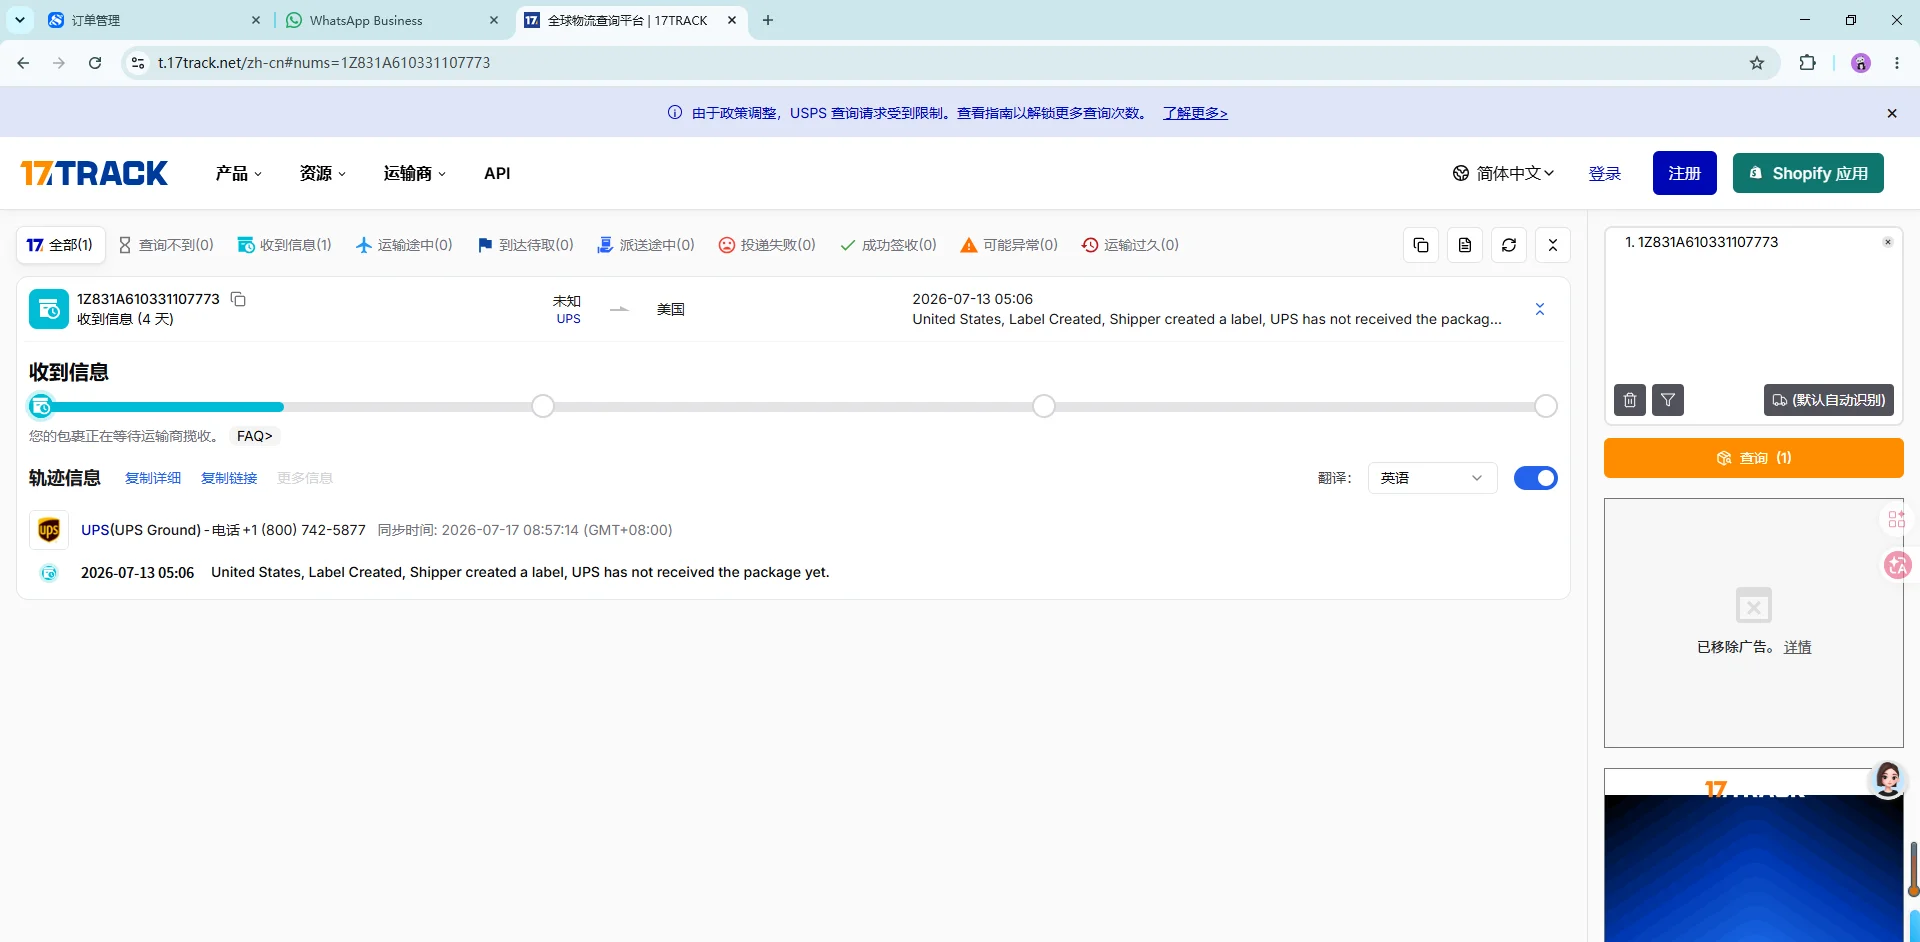Remove tracking number from input list
The width and height of the screenshot is (1920, 942).
[1888, 242]
